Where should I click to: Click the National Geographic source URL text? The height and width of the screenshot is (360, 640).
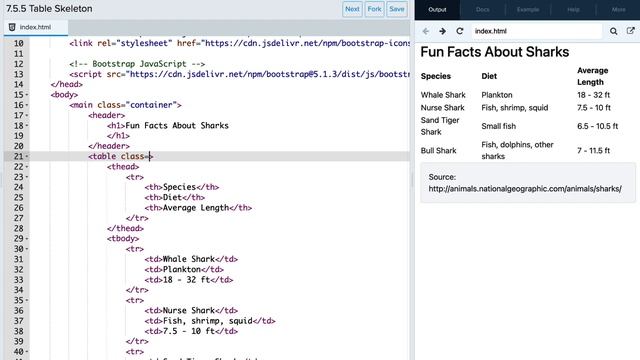[525, 189]
